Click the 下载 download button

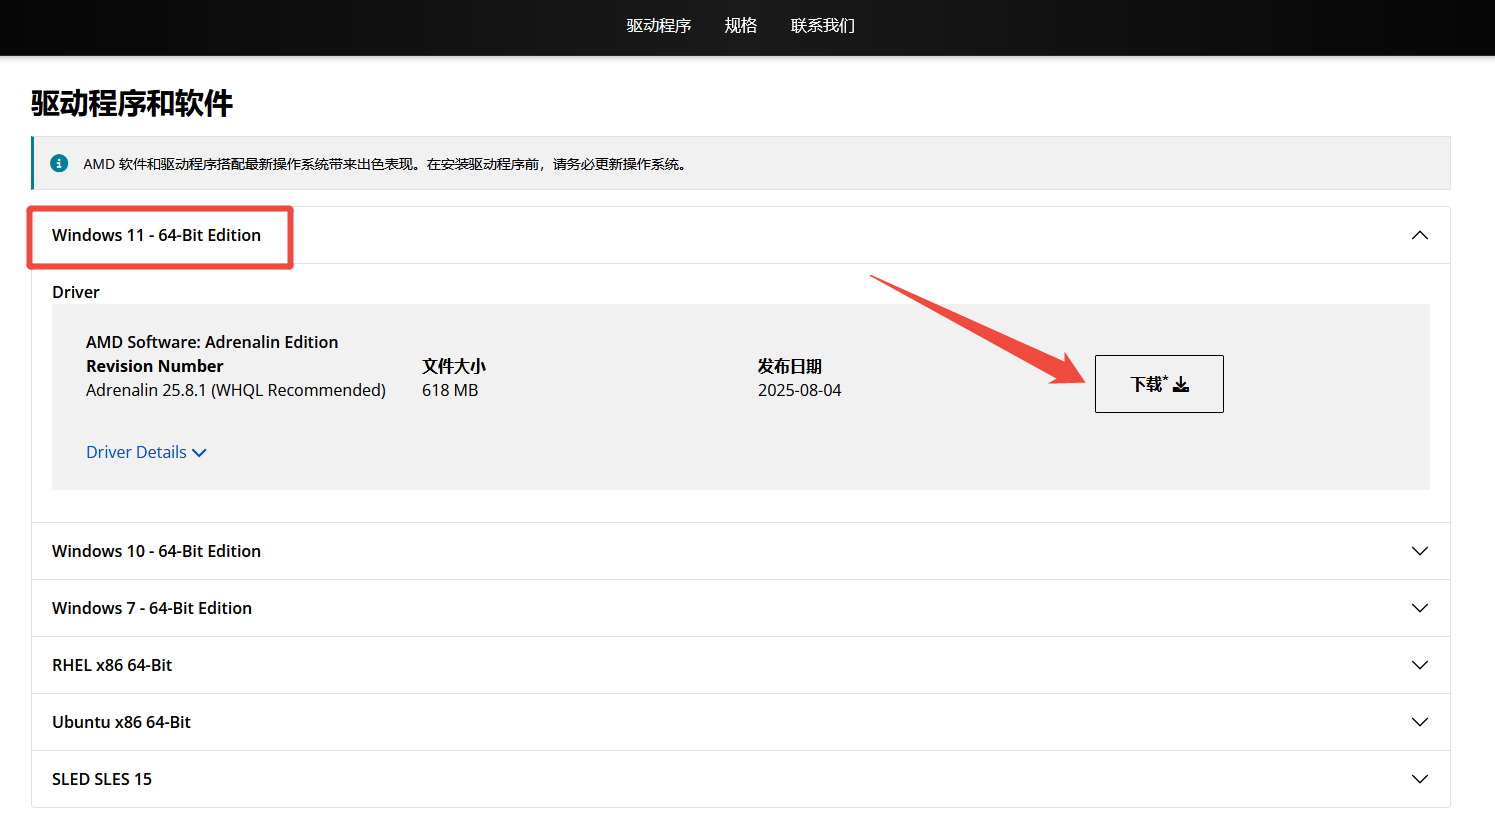[1159, 384]
